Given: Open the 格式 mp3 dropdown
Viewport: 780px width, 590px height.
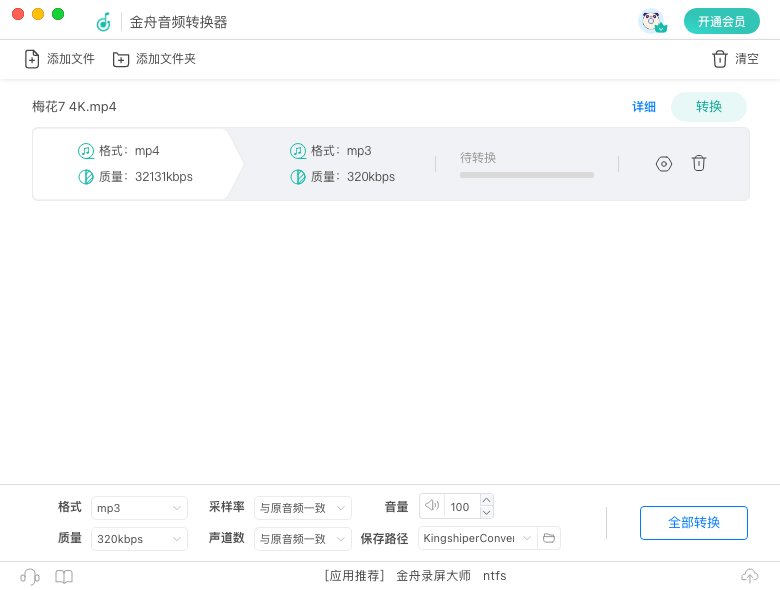Looking at the screenshot, I should pos(139,508).
